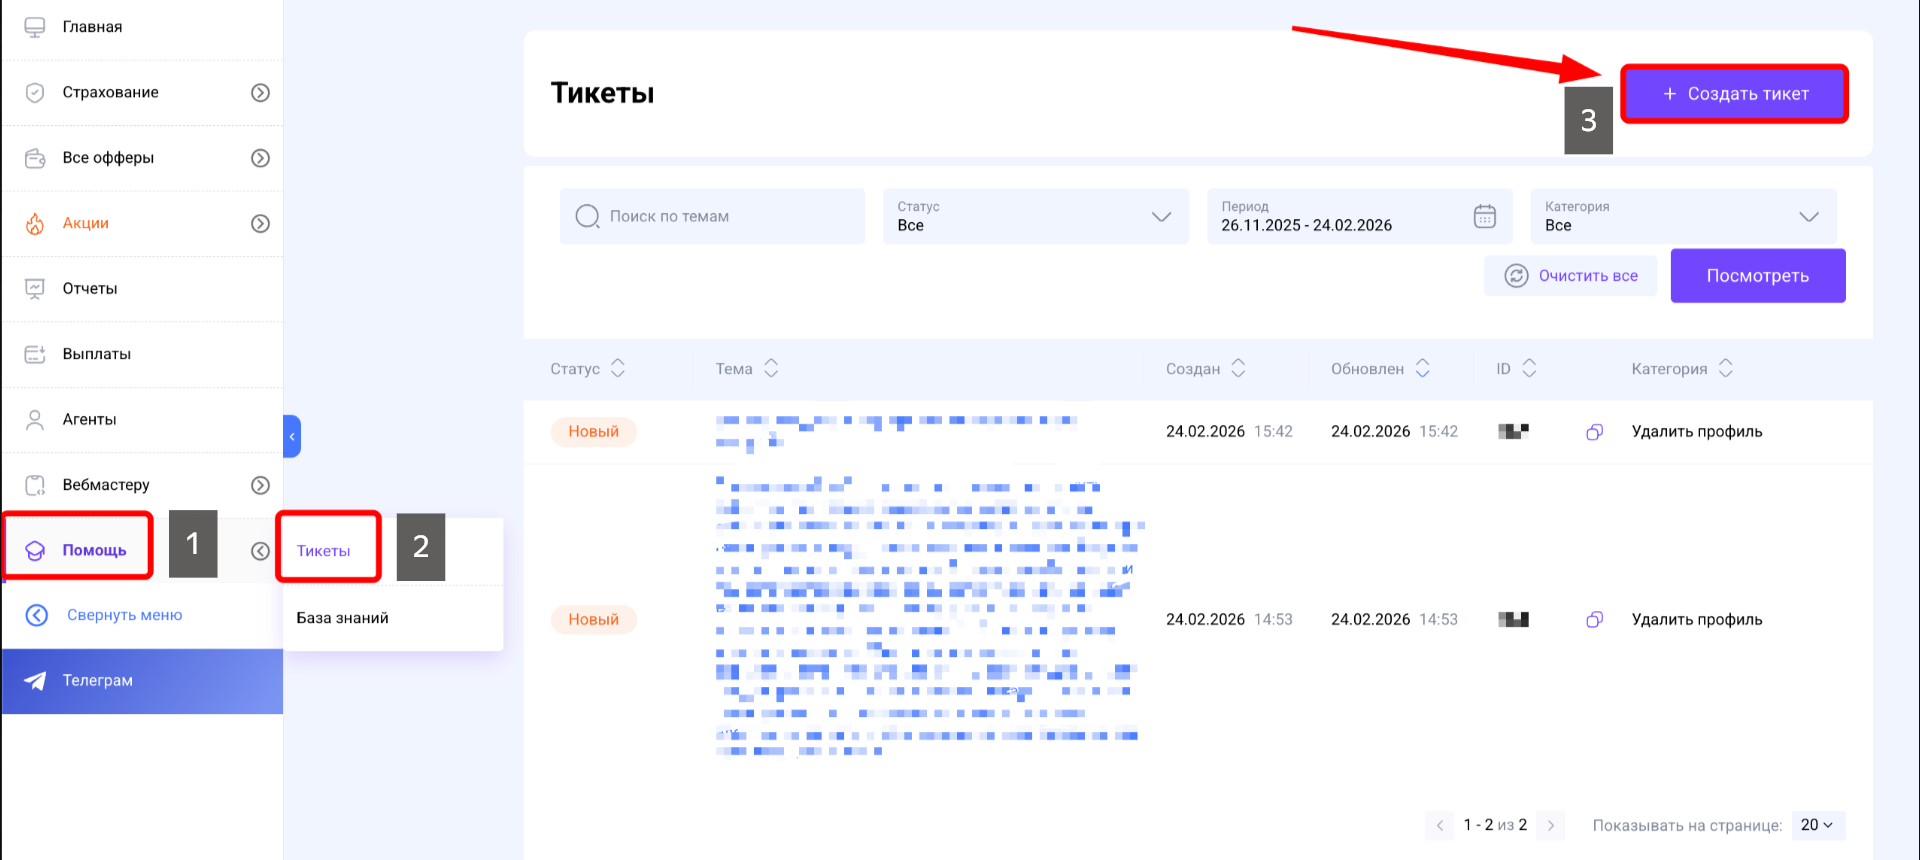Open the Статус filter dropdown
The width and height of the screenshot is (1920, 860).
(1035, 217)
